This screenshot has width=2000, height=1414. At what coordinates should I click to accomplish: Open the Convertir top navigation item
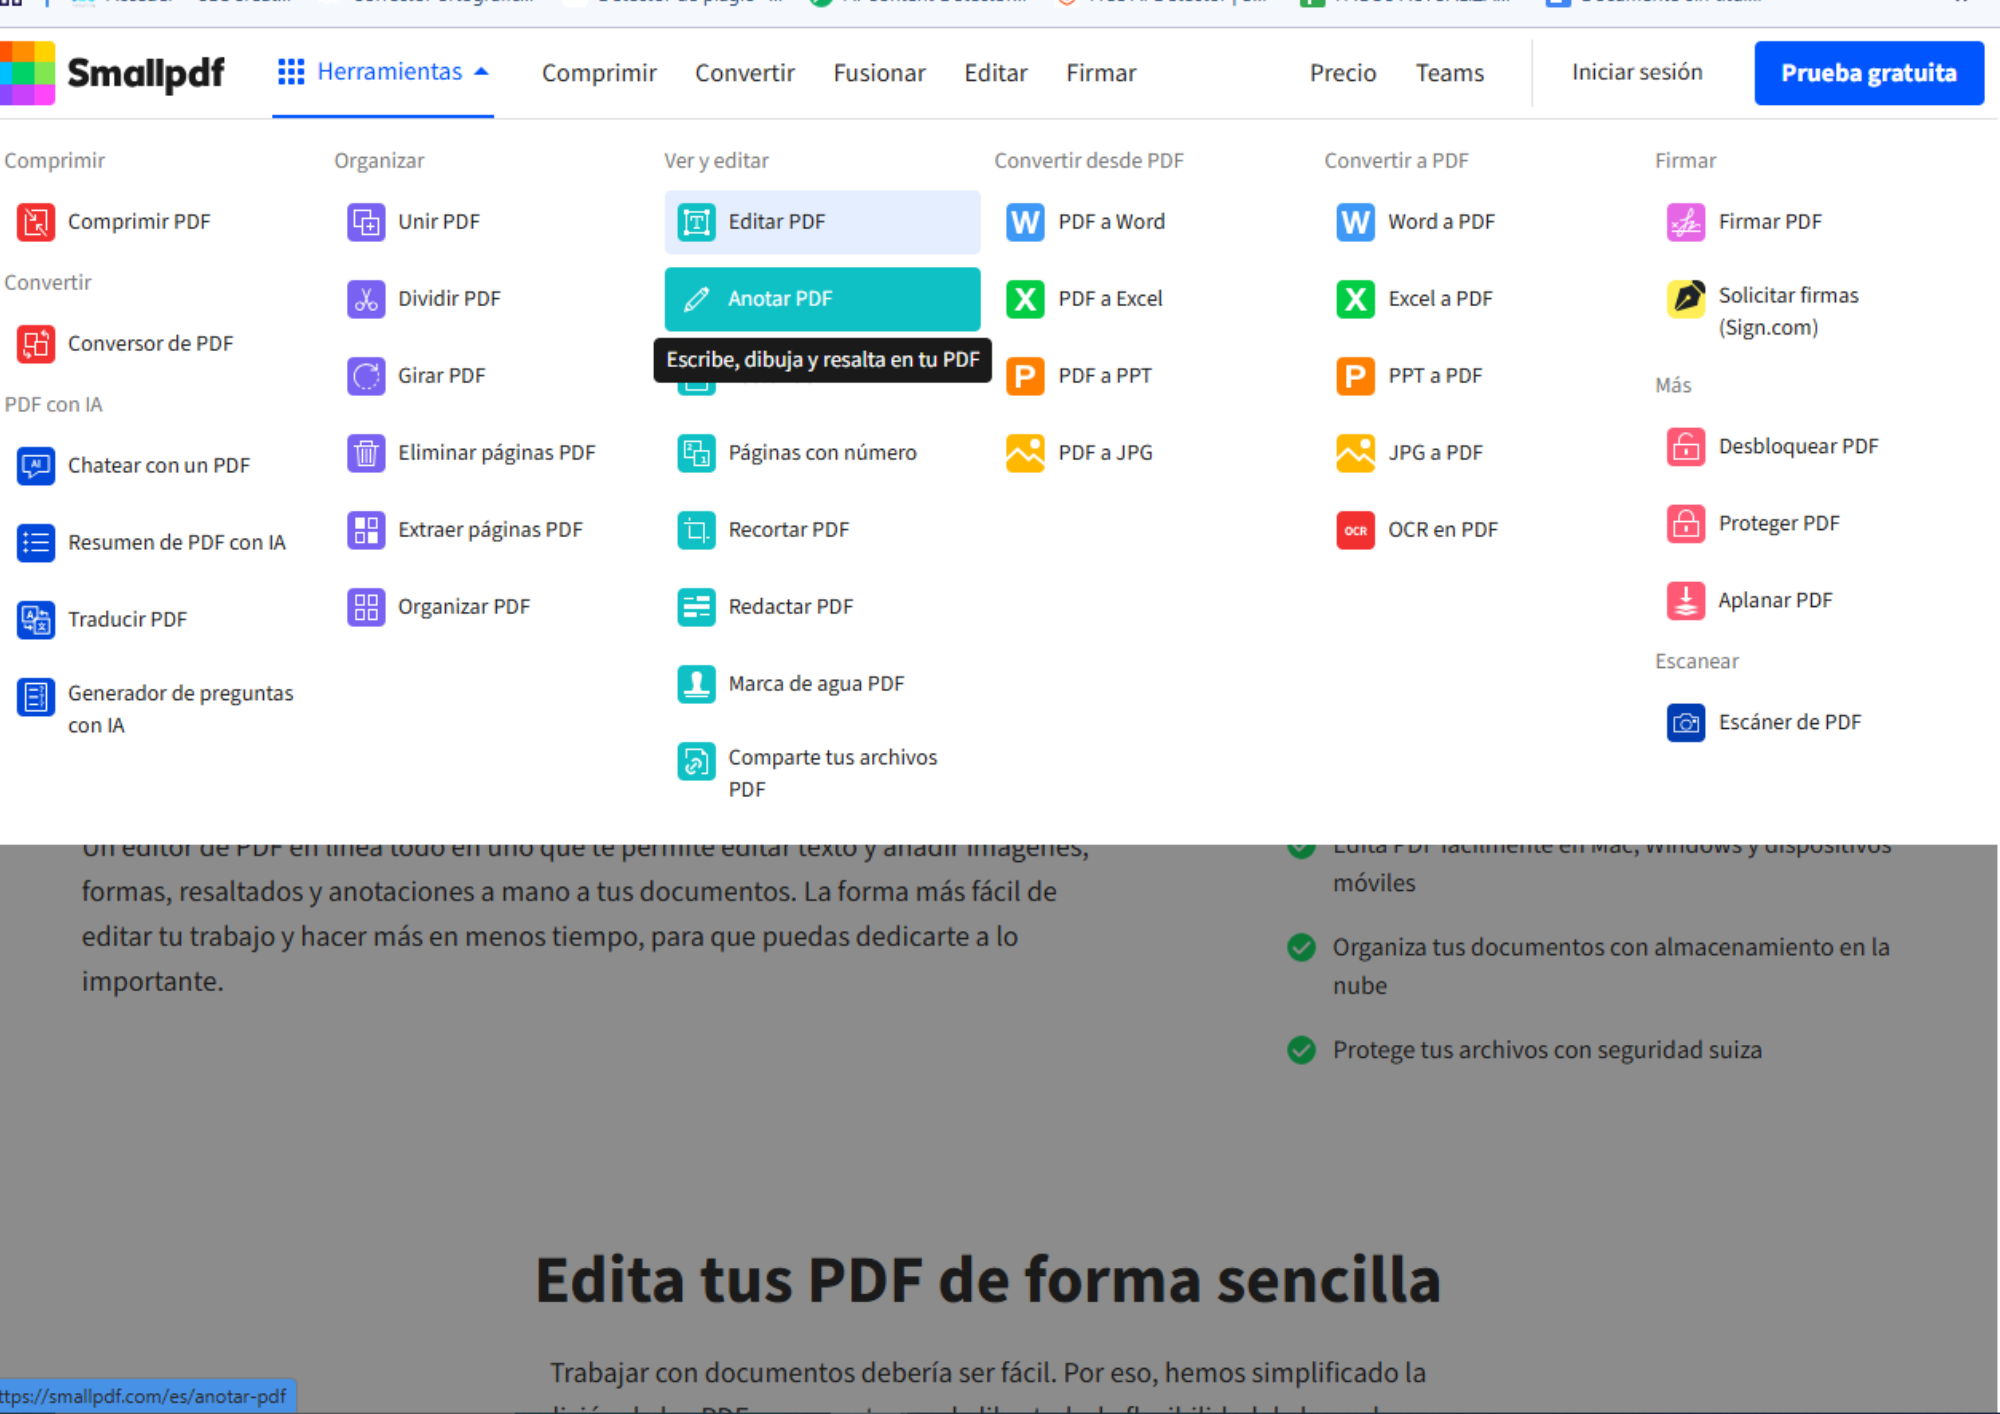click(x=745, y=73)
